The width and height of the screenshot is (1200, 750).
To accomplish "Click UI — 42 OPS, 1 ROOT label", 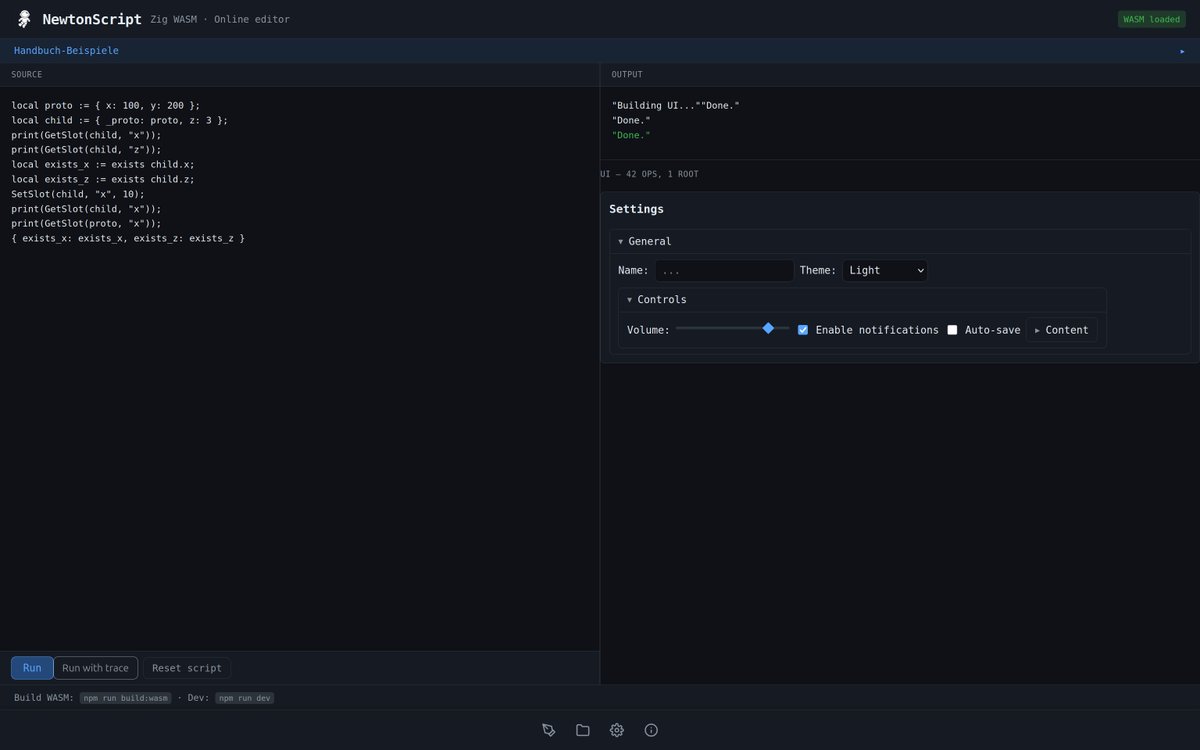I will (x=649, y=174).
